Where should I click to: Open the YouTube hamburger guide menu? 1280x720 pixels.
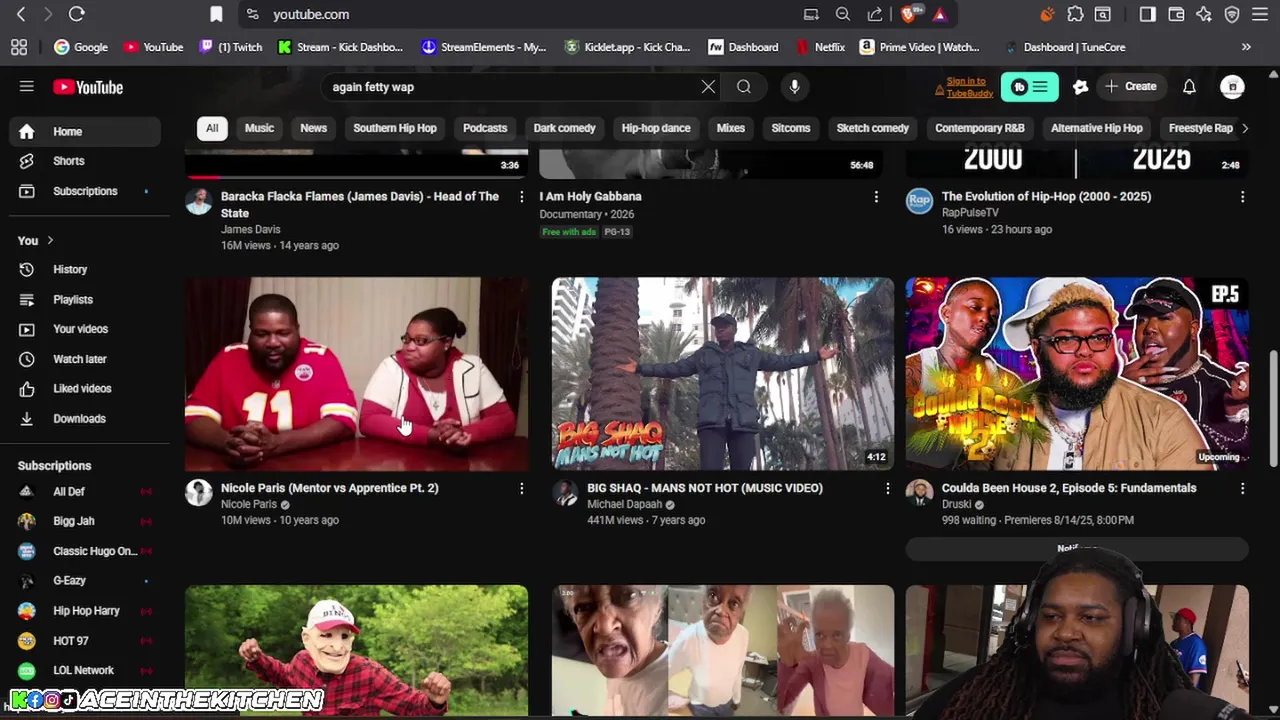tap(27, 87)
